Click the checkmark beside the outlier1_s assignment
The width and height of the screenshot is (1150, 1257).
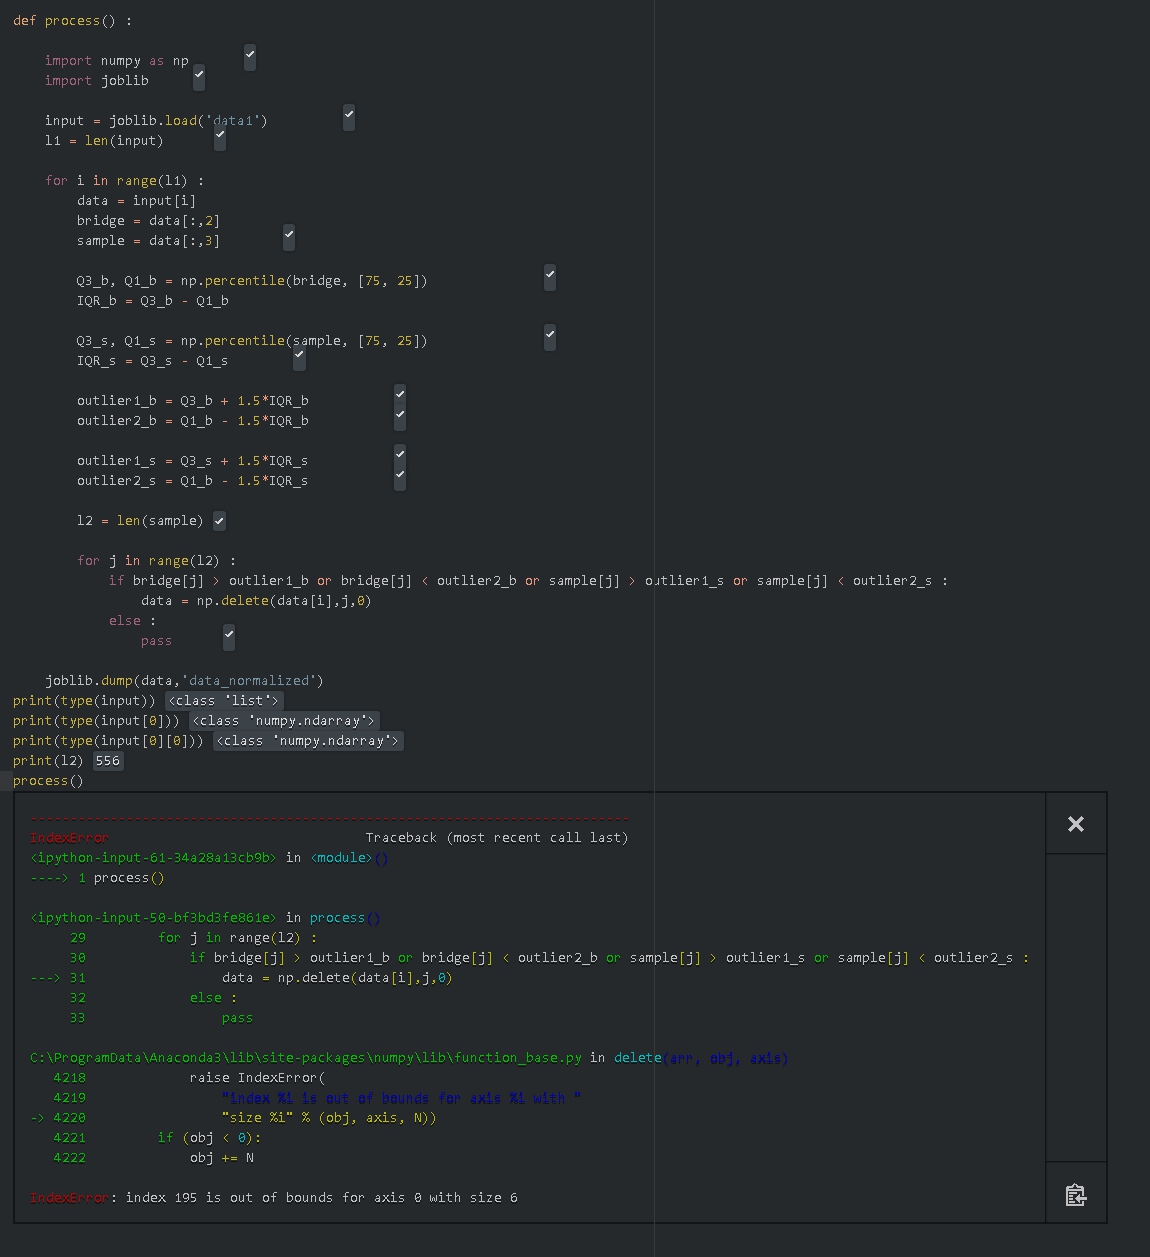pos(400,456)
